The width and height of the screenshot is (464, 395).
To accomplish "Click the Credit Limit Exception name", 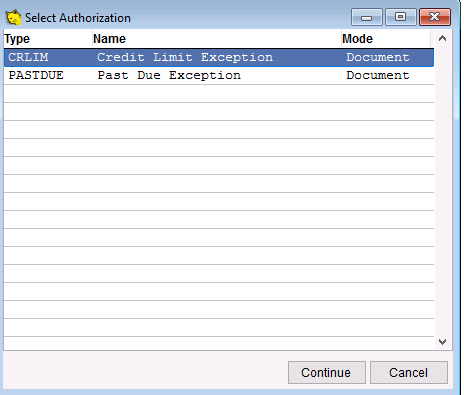I will tap(185, 57).
